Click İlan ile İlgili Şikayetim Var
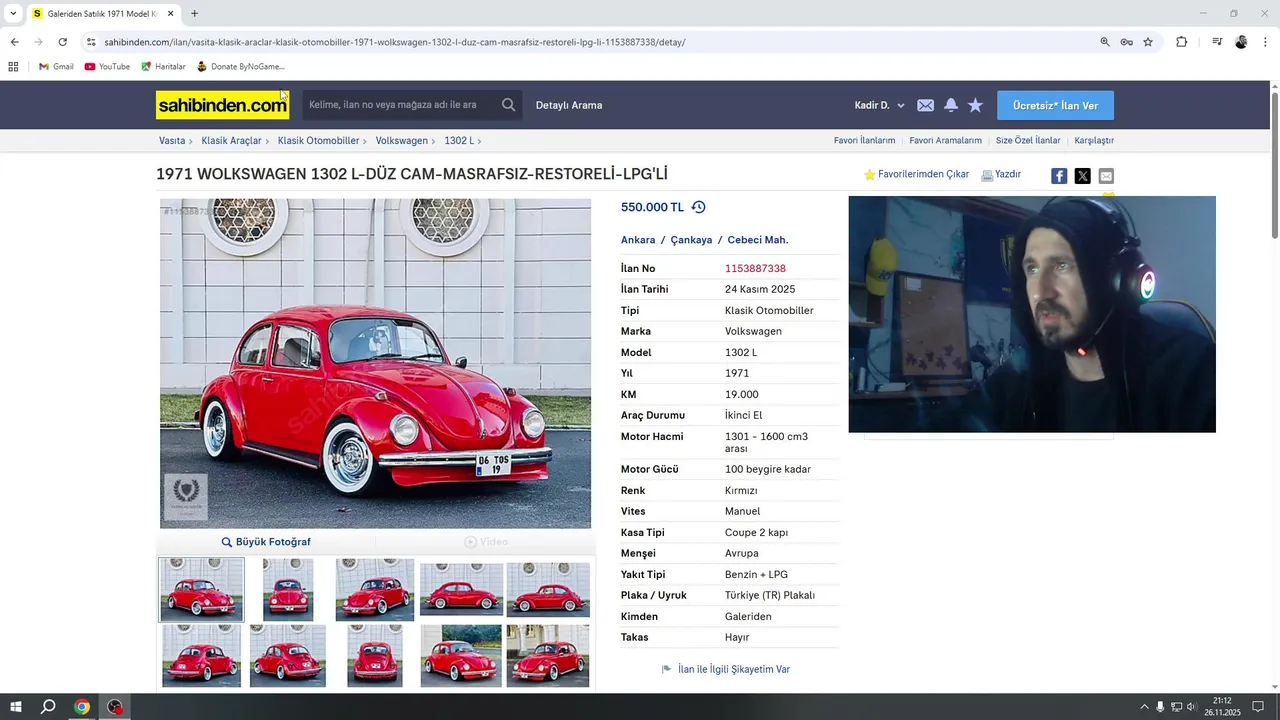 coord(726,669)
